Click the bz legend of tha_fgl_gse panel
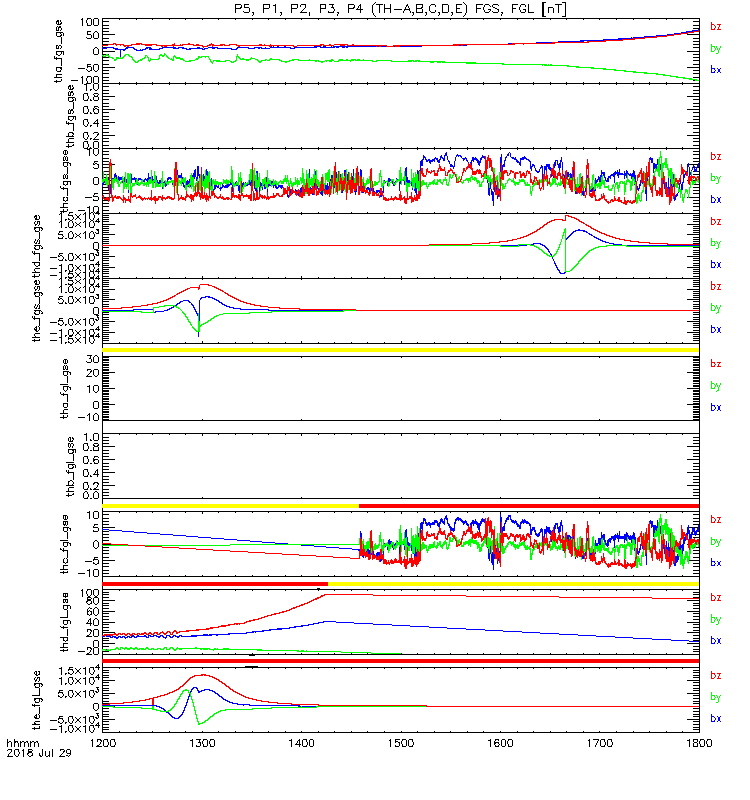750x800 pixels. (716, 364)
